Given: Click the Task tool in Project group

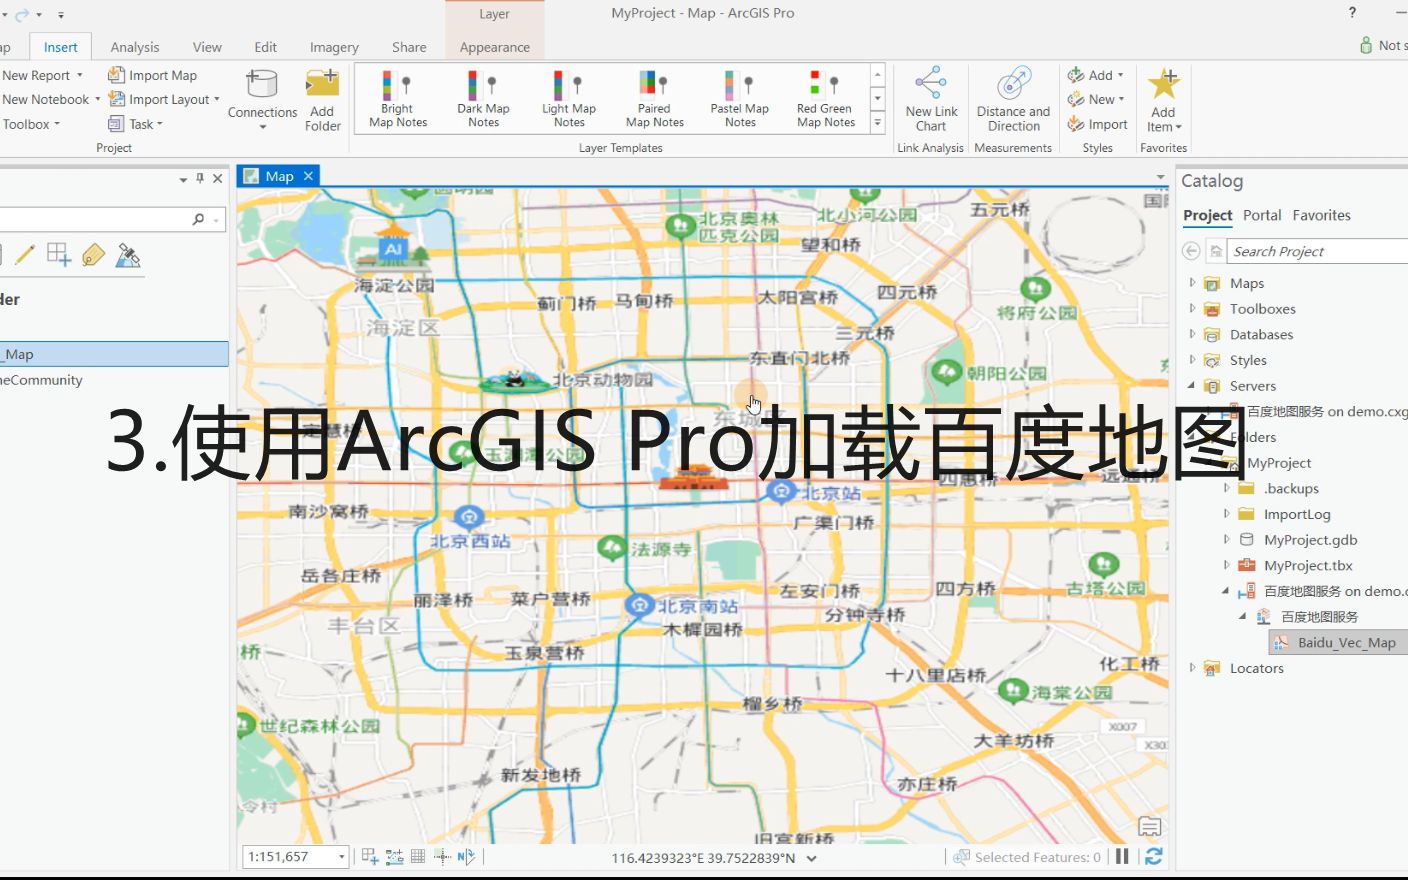Looking at the screenshot, I should click(x=135, y=123).
